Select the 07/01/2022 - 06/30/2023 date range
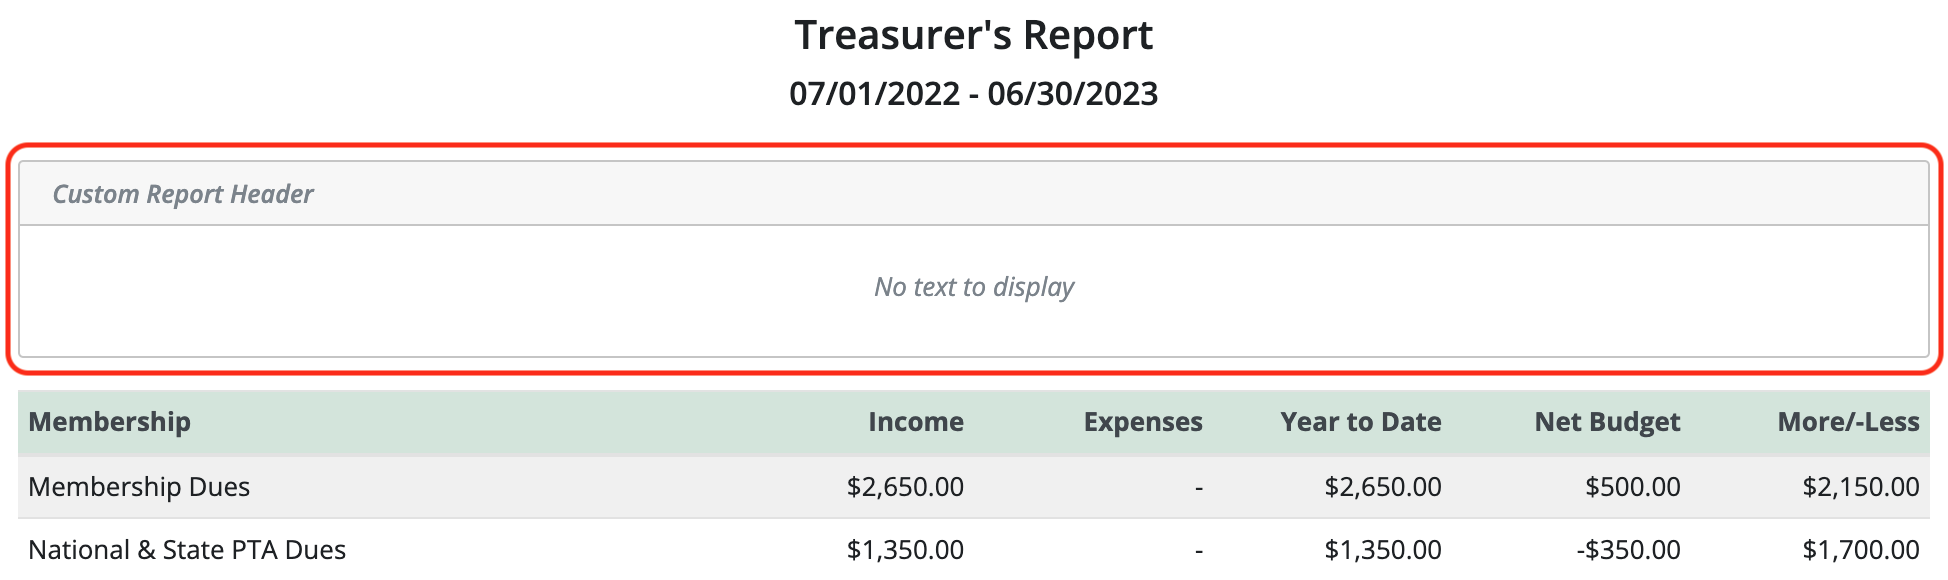 [x=973, y=94]
